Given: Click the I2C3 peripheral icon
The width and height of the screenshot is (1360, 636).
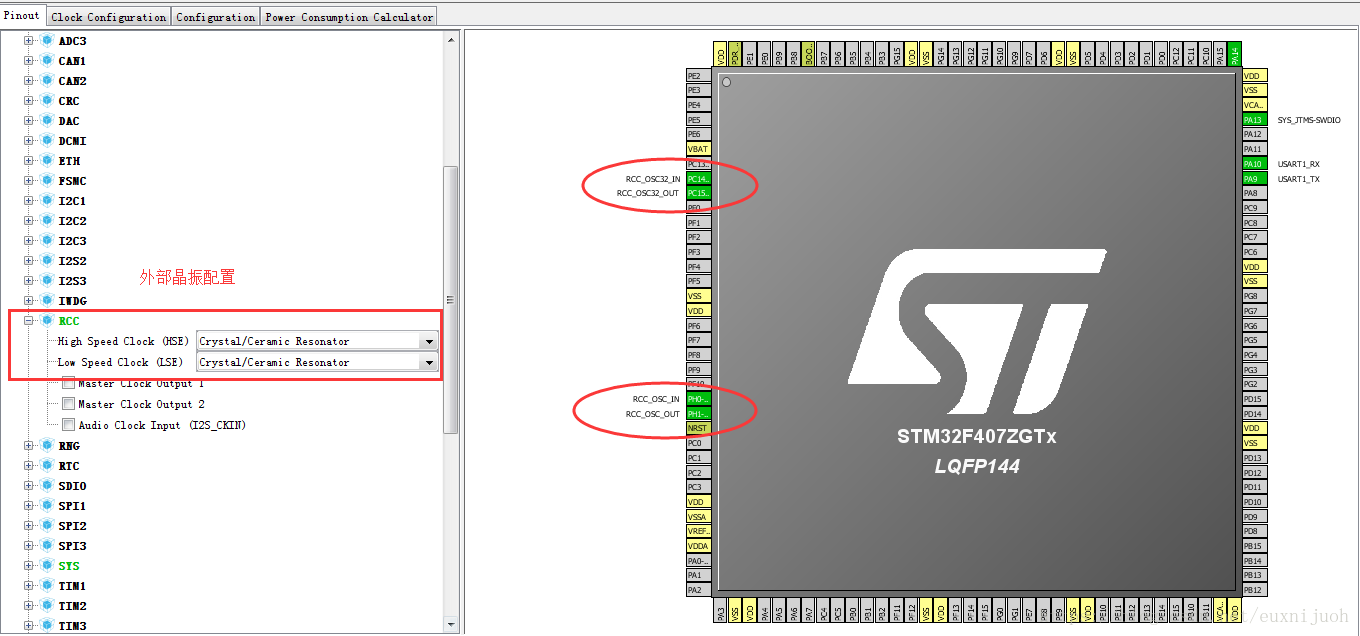Looking at the screenshot, I should (x=47, y=241).
